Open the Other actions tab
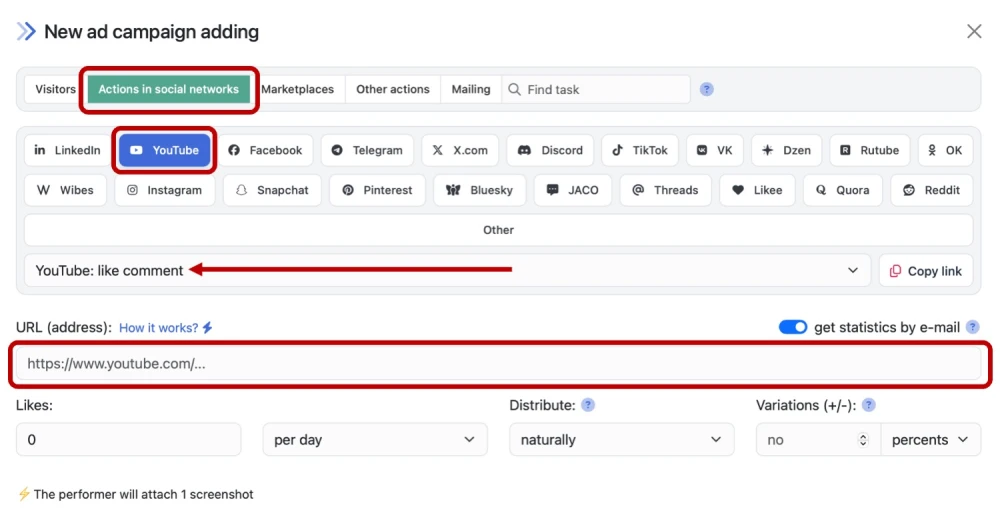The width and height of the screenshot is (1000, 515). point(393,89)
